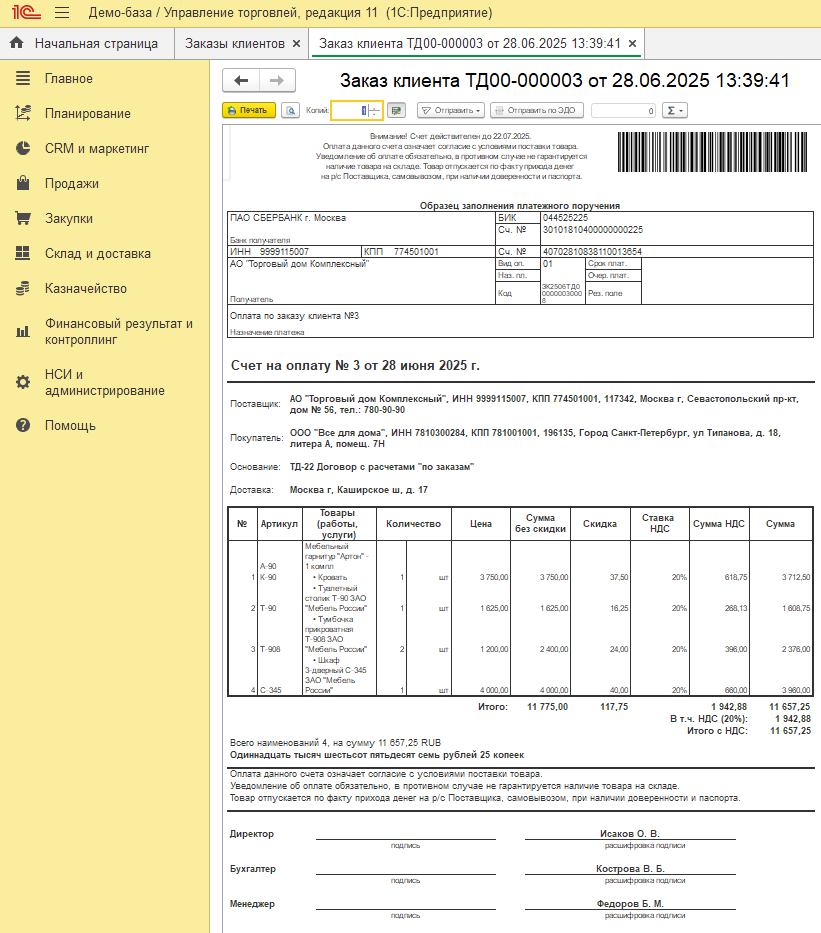Click the Планирование chart icon
Image resolution: width=821 pixels, height=933 pixels.
(x=23, y=113)
